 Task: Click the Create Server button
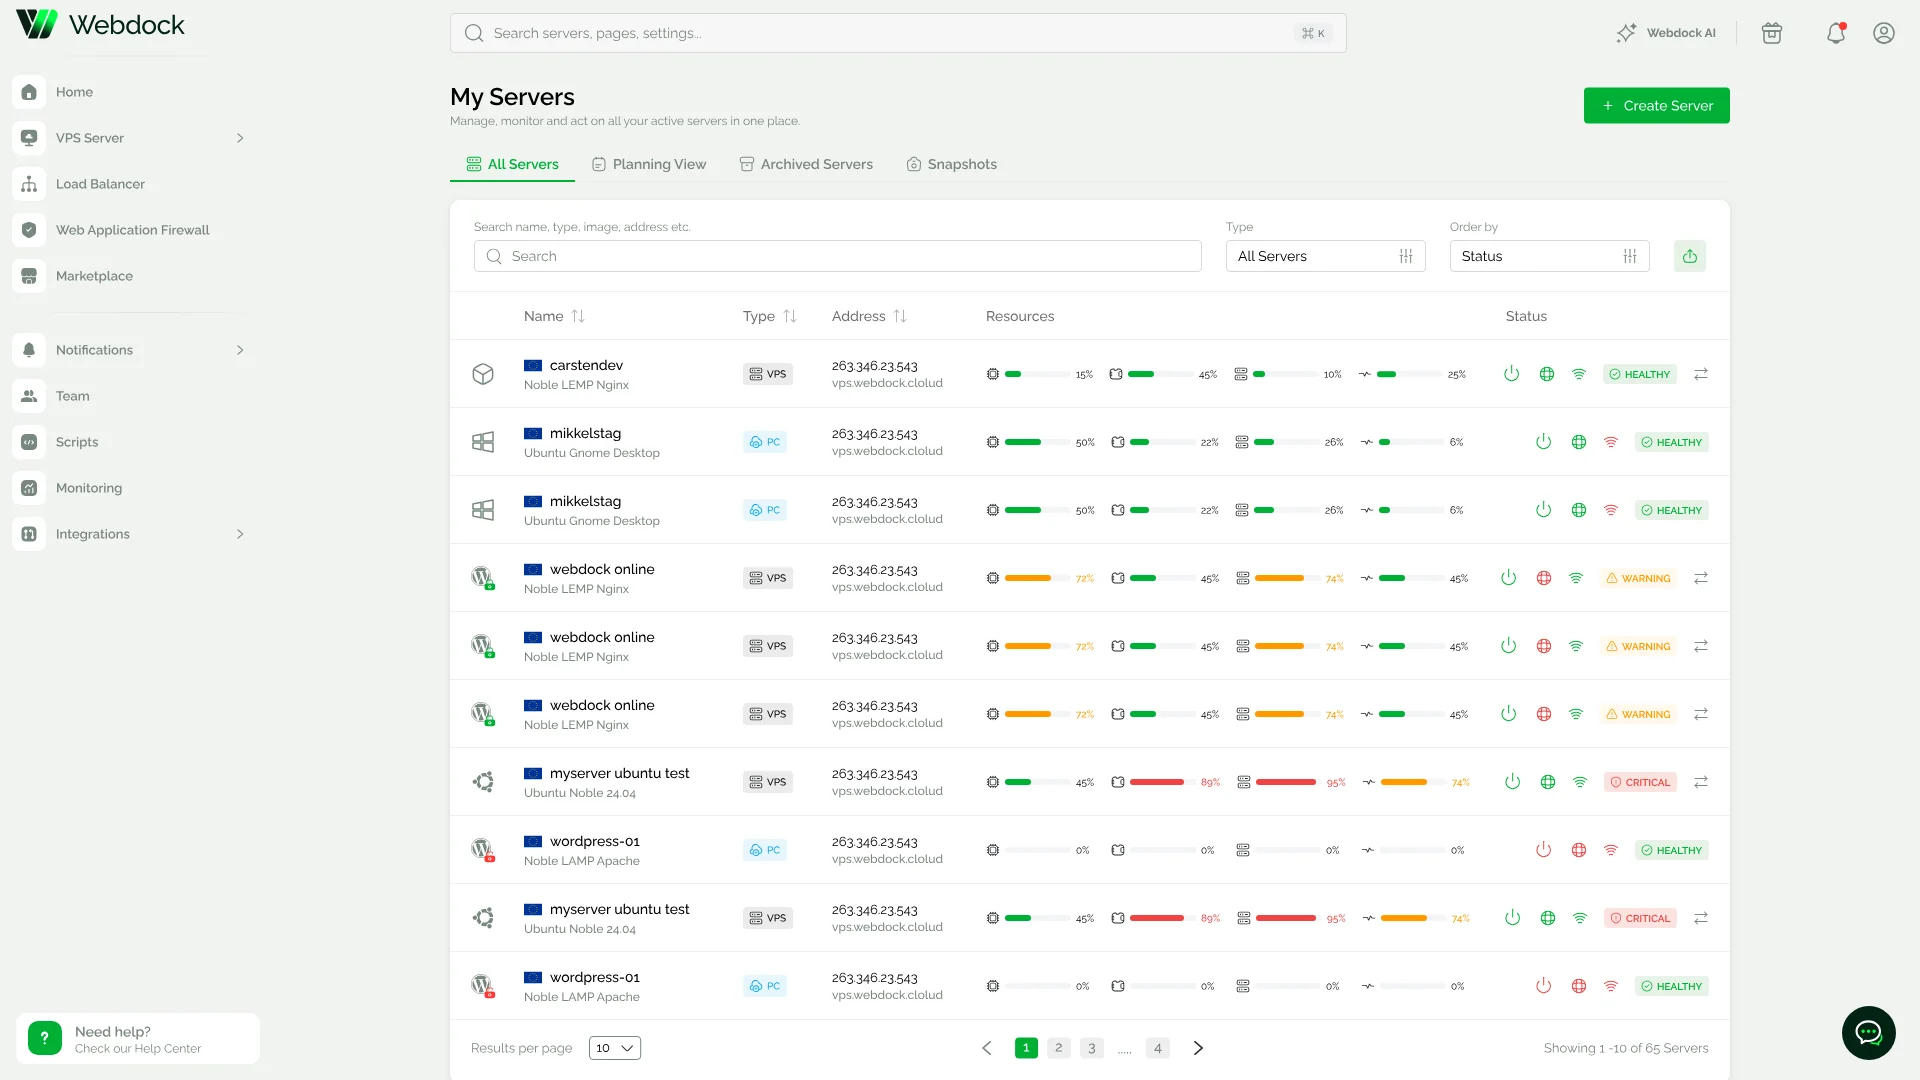pos(1656,106)
